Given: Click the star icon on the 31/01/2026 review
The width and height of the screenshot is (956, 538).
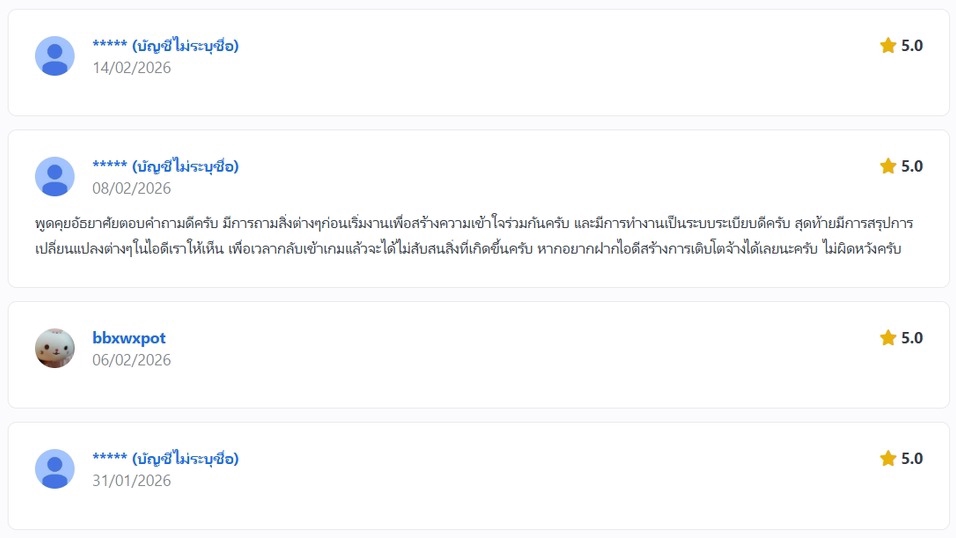Looking at the screenshot, I should 887,458.
